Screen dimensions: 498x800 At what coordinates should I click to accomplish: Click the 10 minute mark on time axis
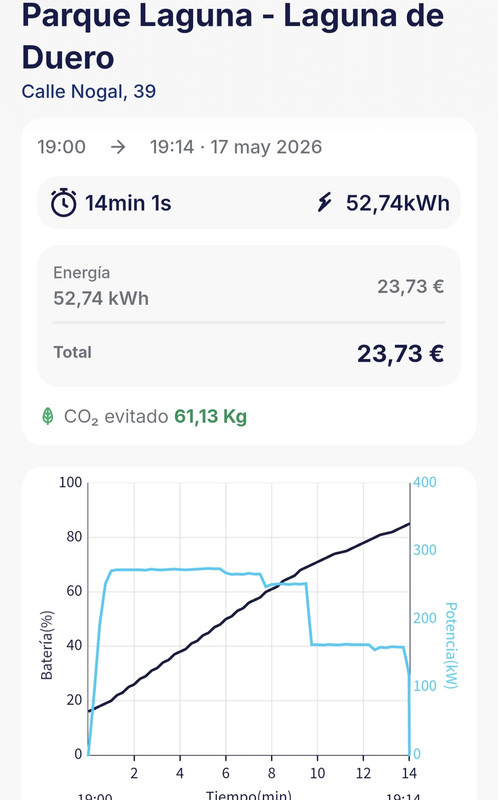tap(317, 773)
